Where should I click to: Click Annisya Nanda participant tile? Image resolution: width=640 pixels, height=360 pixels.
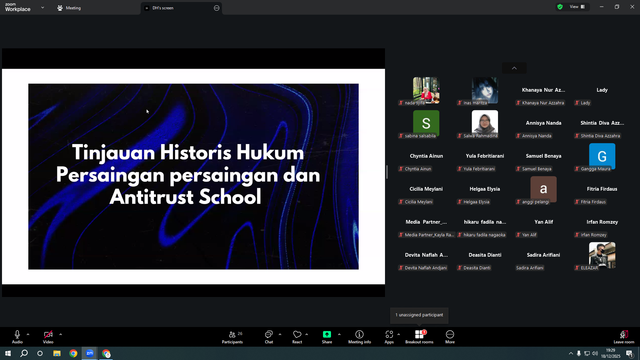(543, 125)
